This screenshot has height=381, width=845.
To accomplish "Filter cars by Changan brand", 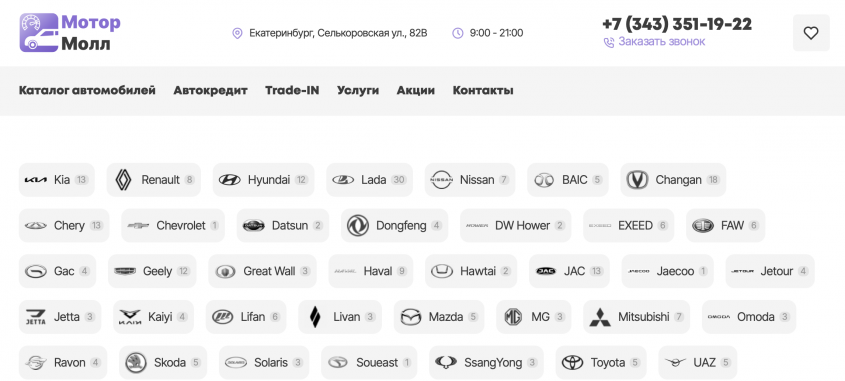I will coord(673,180).
